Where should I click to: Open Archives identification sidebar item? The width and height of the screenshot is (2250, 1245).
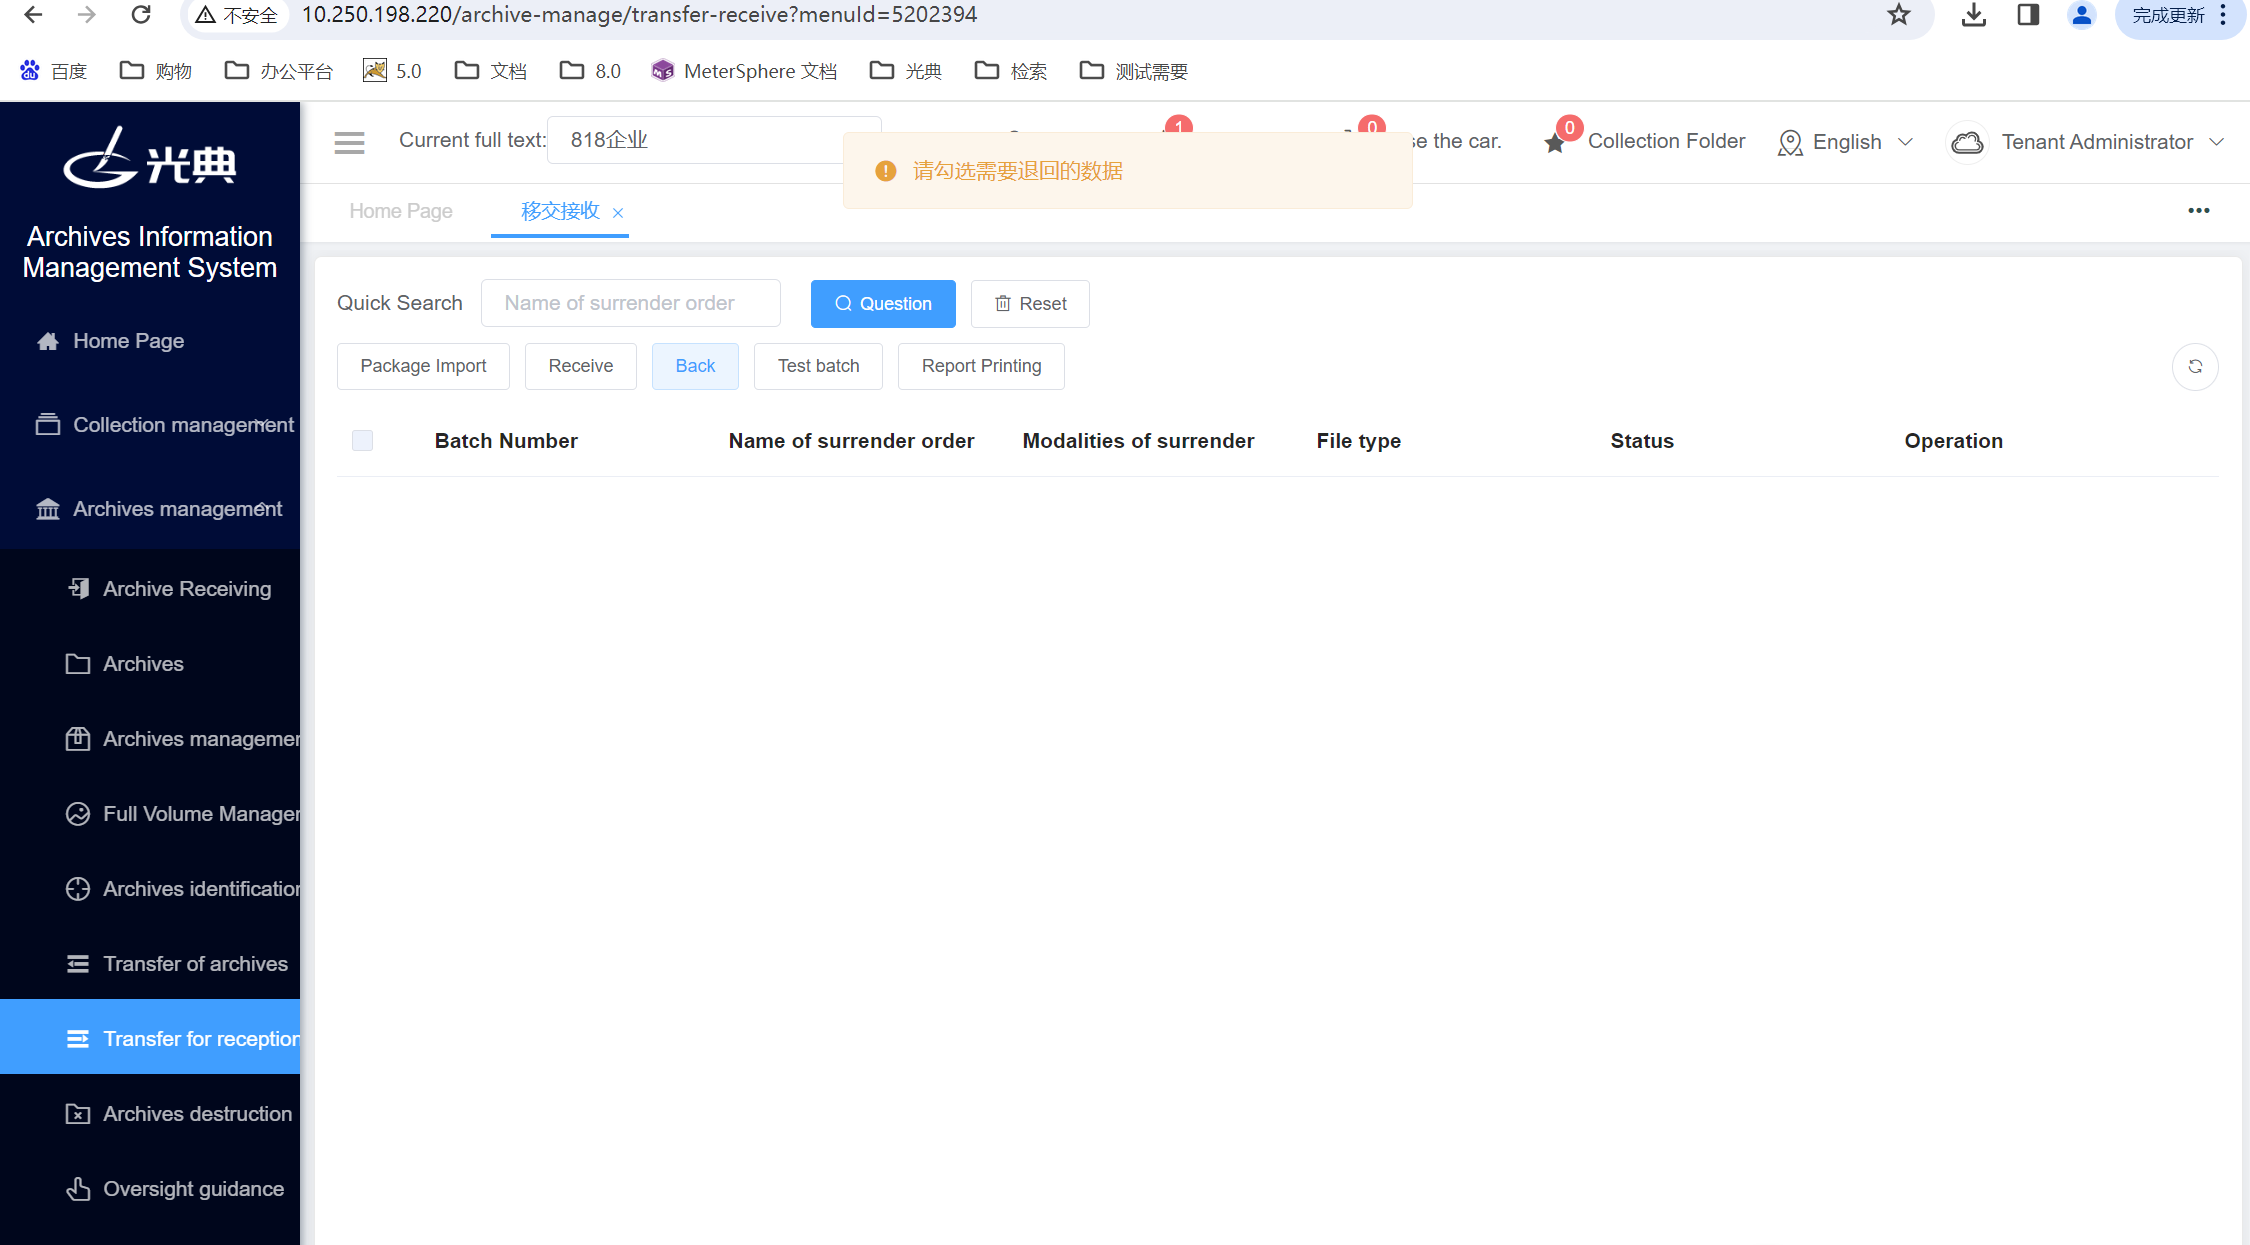click(150, 889)
